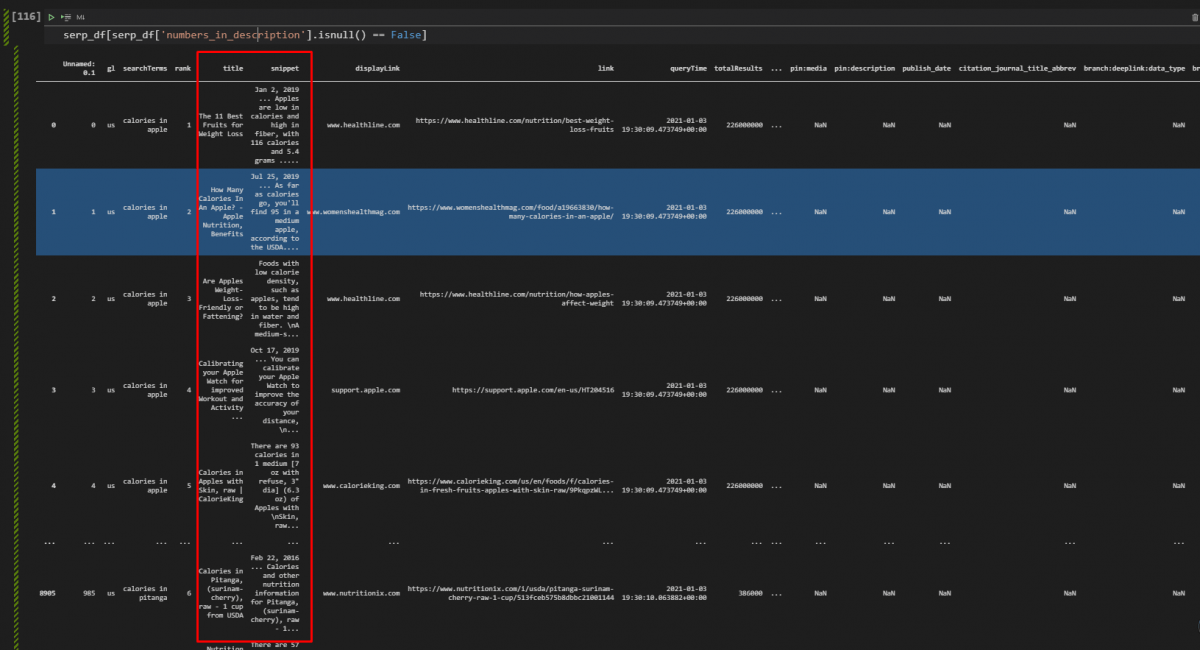The width and height of the screenshot is (1200, 650).
Task: Click the 'branch:deeplink:data_type' column header
Action: pos(1134,68)
